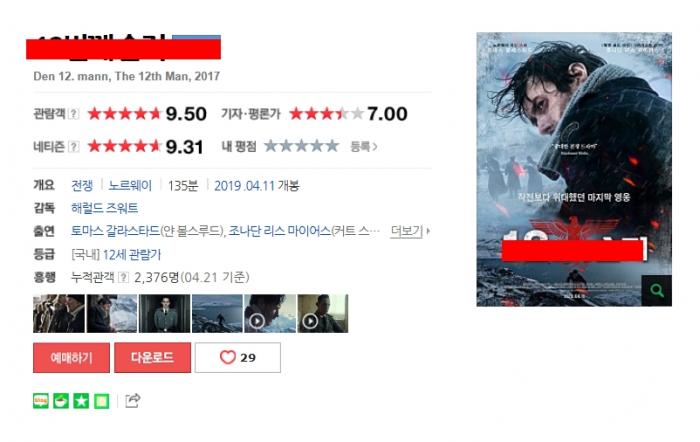
Task: Click the 예매하기 booking button
Action: (71, 358)
